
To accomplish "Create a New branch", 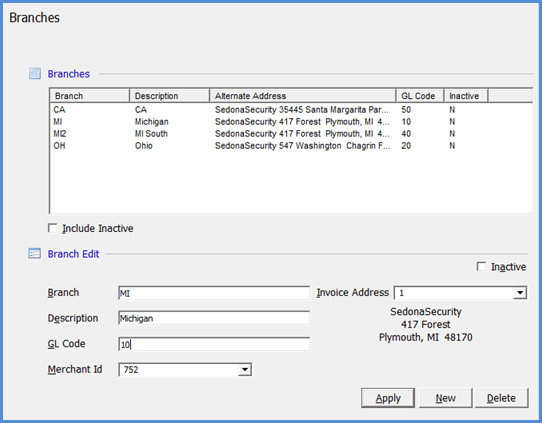I will coord(446,398).
